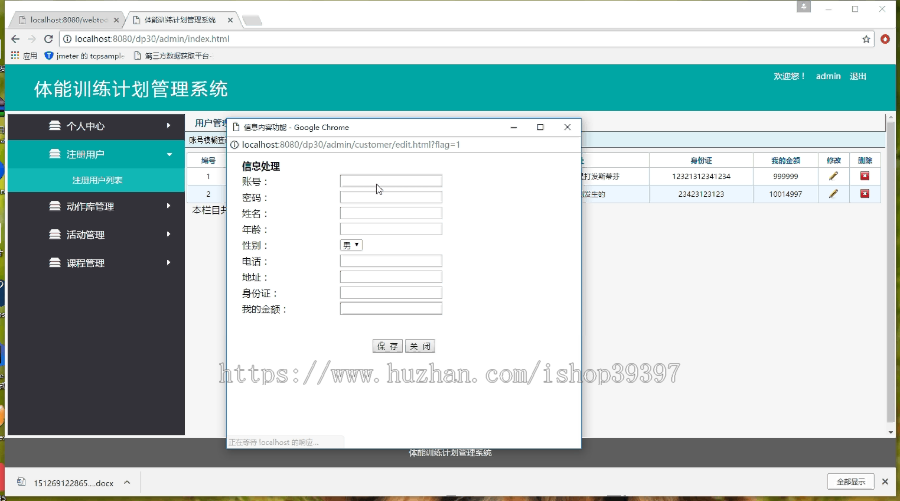Click the 课程管理 stack icon in the sidebar

point(55,262)
